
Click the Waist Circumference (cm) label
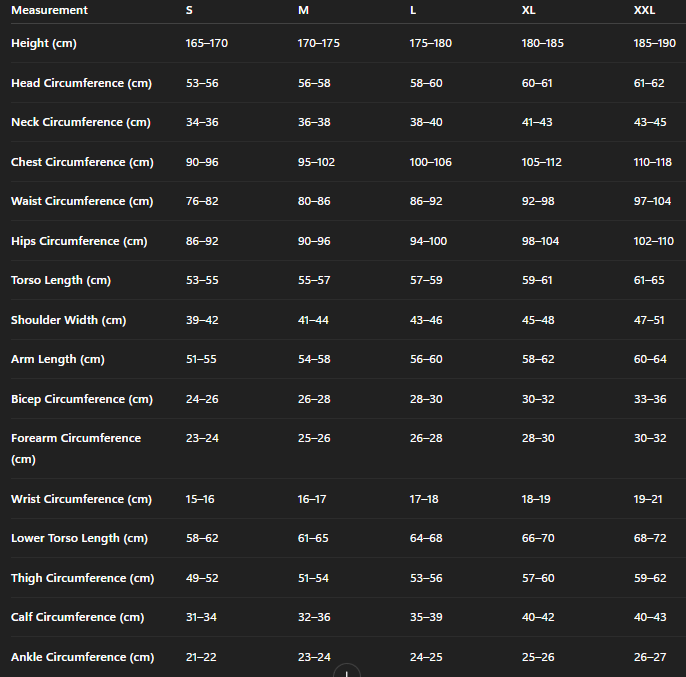(x=82, y=201)
